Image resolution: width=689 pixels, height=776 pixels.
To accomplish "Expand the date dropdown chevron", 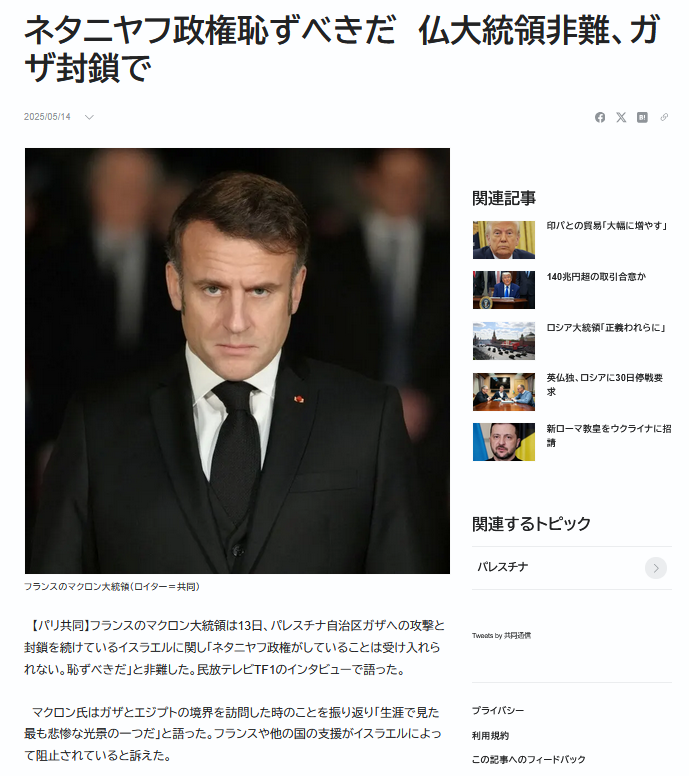I will tap(89, 117).
